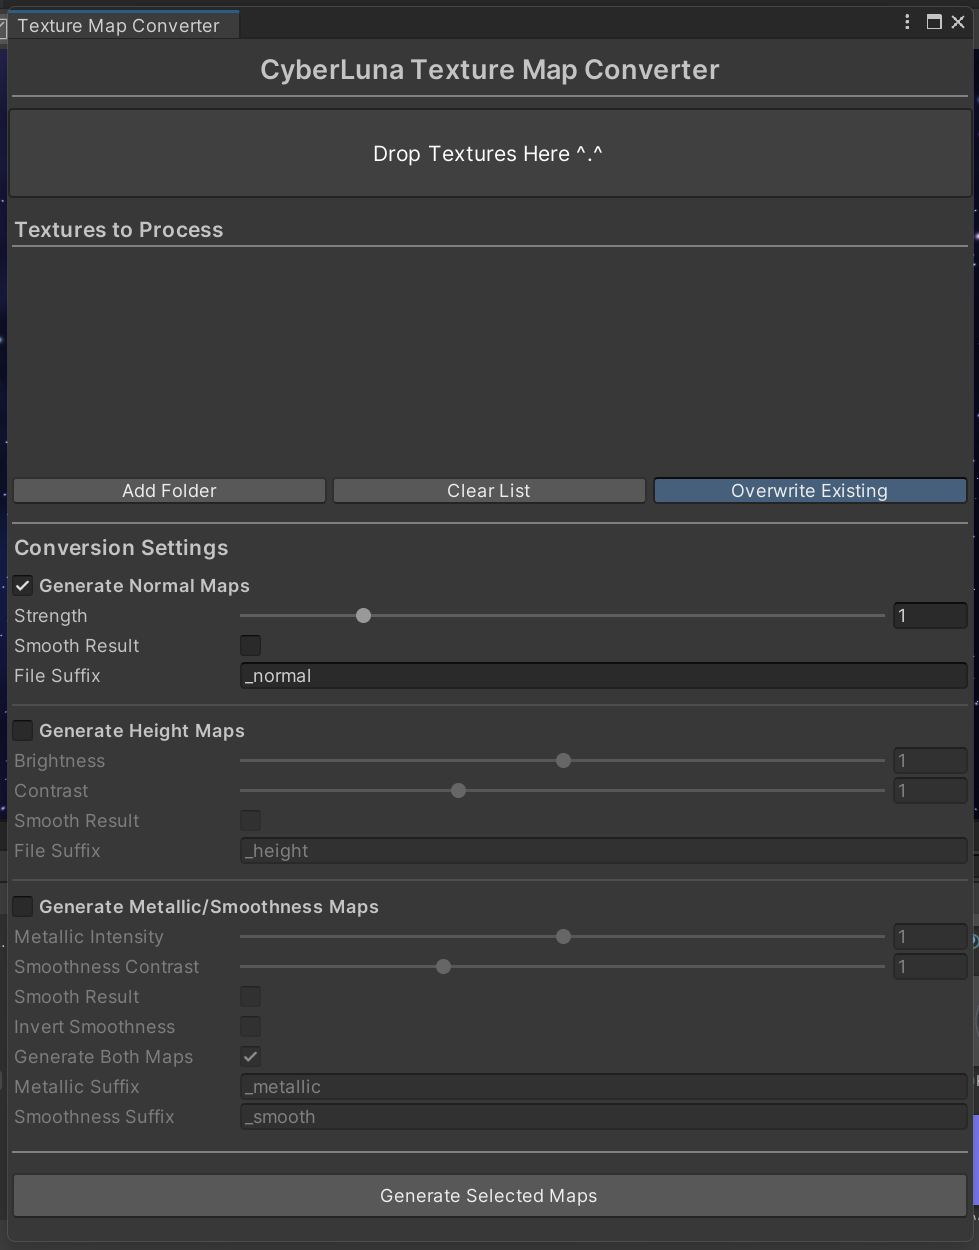Viewport: 979px width, 1250px height.
Task: Click the Metallic Intensity slider handle
Action: (562, 936)
